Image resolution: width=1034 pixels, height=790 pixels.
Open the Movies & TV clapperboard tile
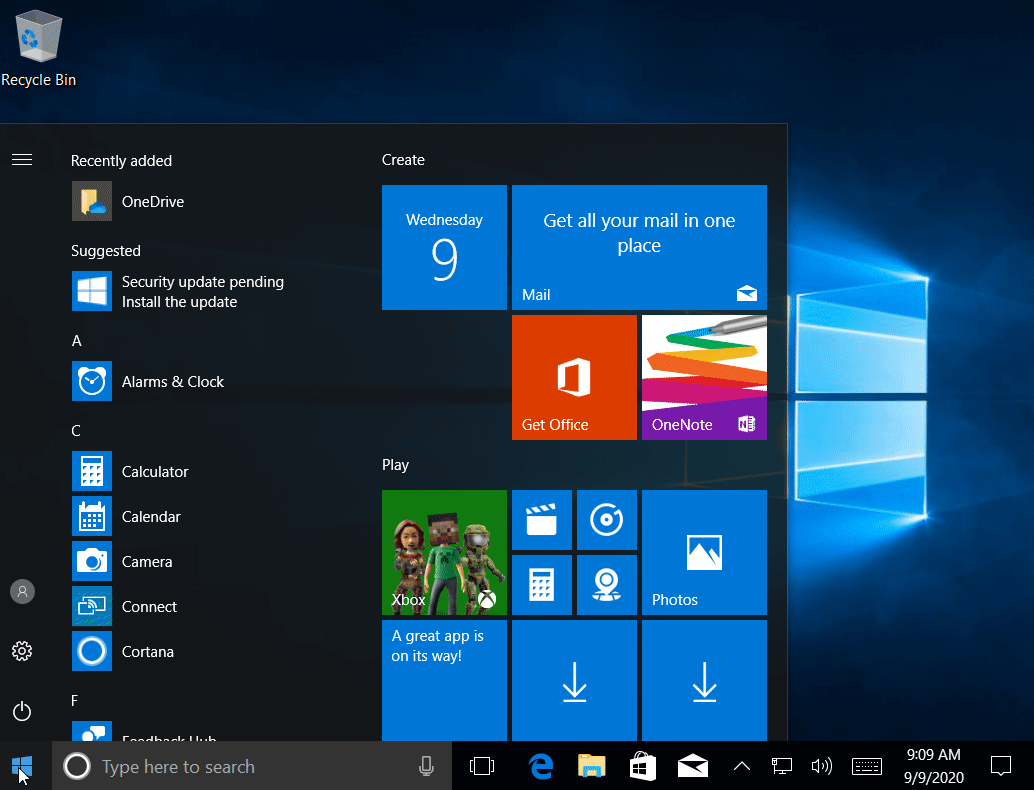(542, 520)
